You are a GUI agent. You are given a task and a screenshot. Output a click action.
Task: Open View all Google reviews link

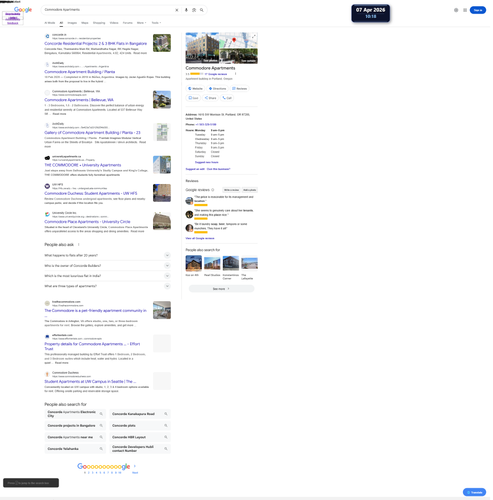(200, 239)
